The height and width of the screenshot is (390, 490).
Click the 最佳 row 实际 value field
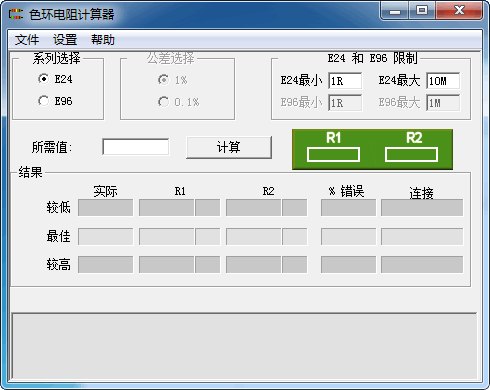105,236
